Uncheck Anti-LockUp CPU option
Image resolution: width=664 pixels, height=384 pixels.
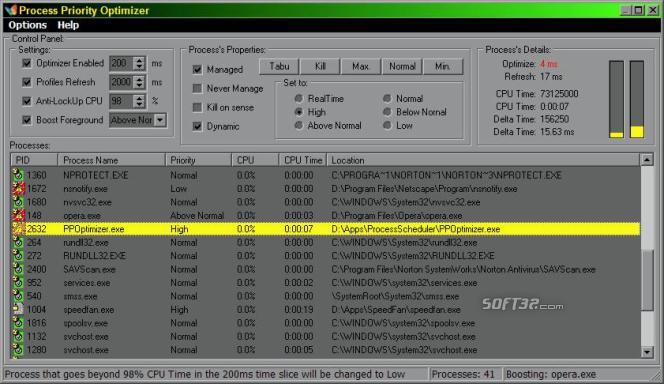tap(27, 101)
